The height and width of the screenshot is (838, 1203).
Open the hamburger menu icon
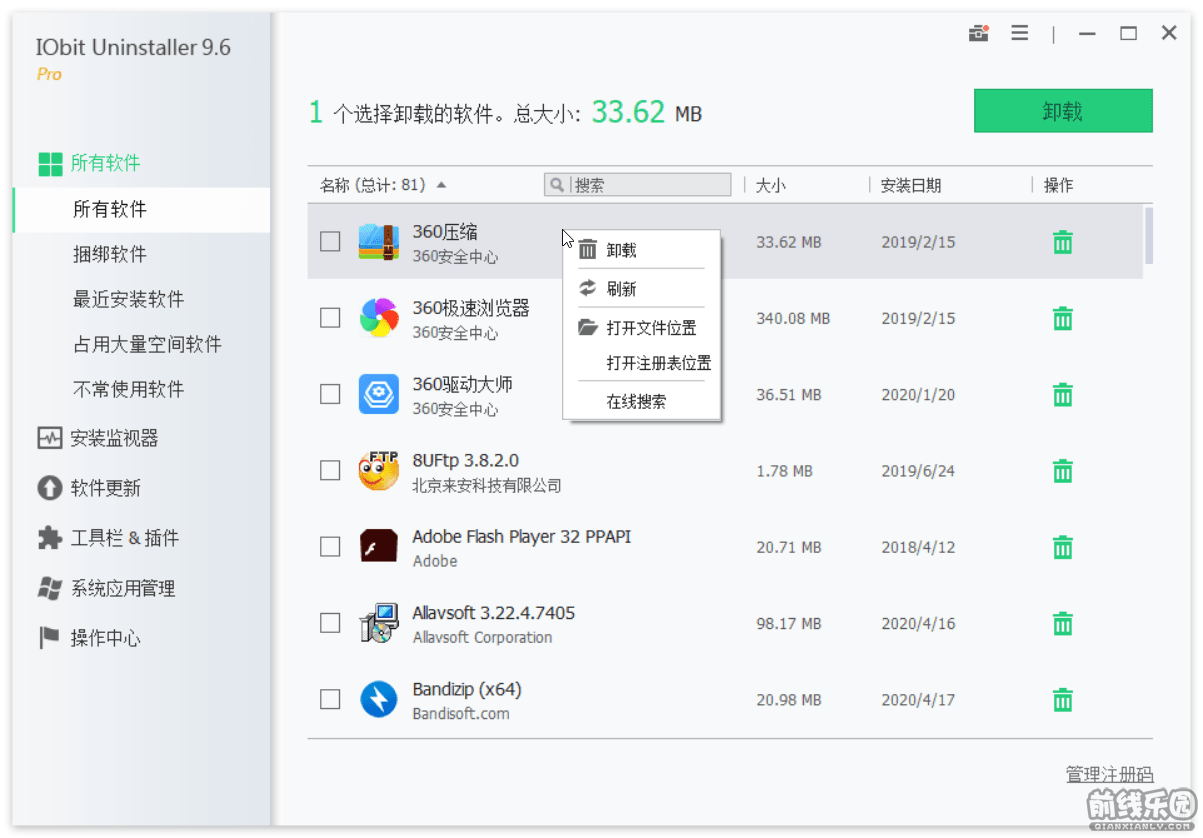[1019, 33]
